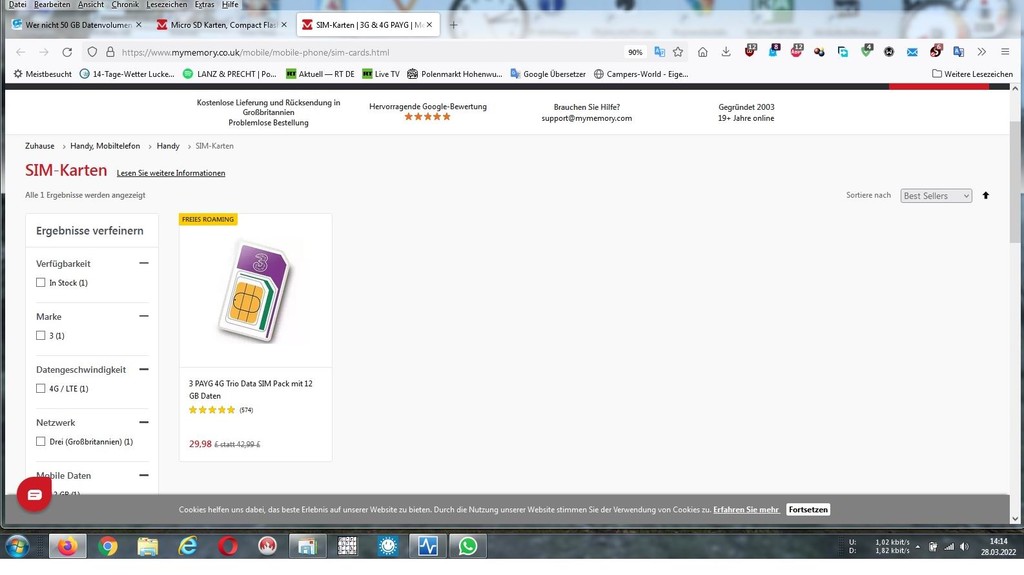
Task: Open the teal copy-window extension icon
Action: click(842, 52)
